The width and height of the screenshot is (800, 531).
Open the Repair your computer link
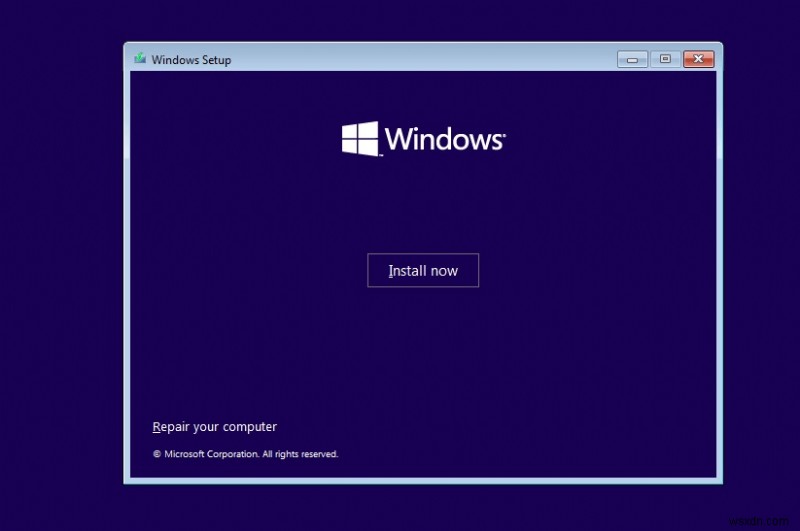pyautogui.click(x=214, y=426)
